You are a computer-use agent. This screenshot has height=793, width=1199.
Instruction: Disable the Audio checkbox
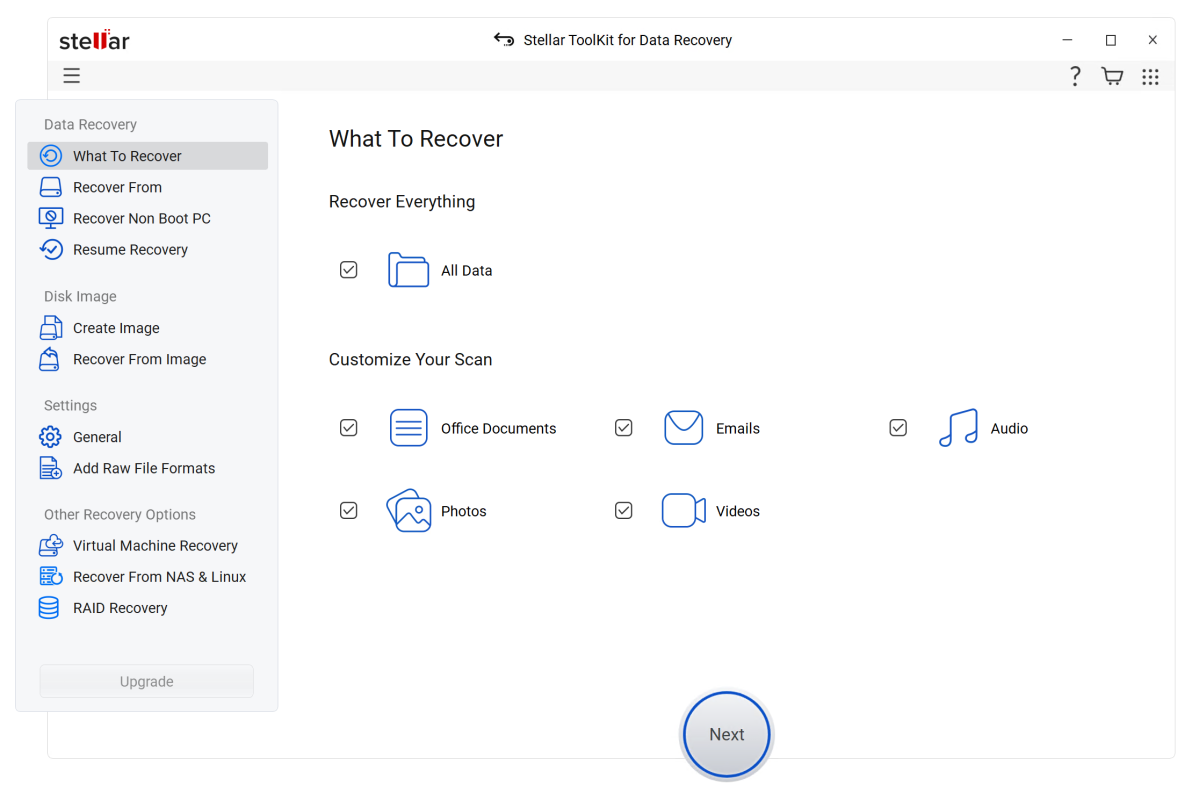pos(898,428)
